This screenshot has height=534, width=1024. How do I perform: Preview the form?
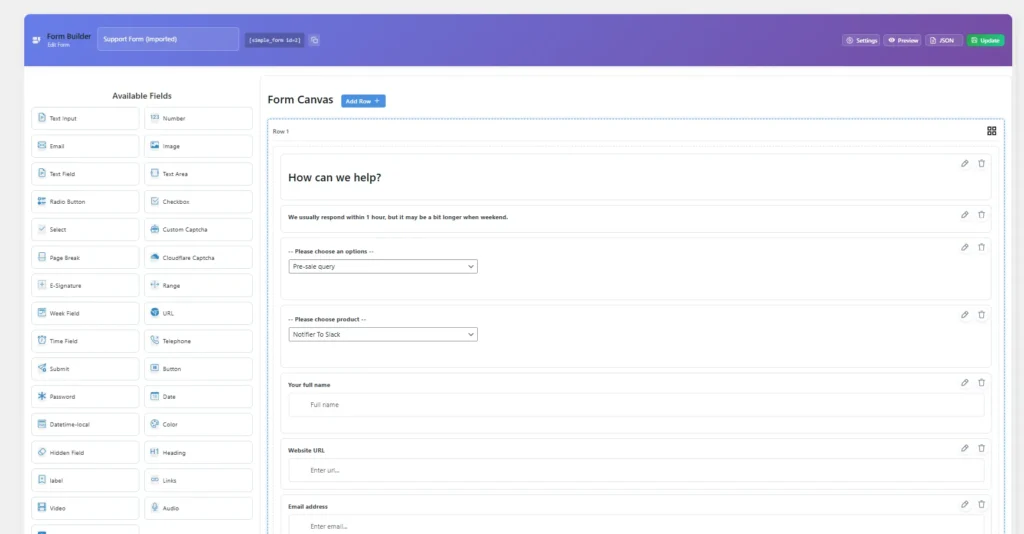(x=903, y=40)
